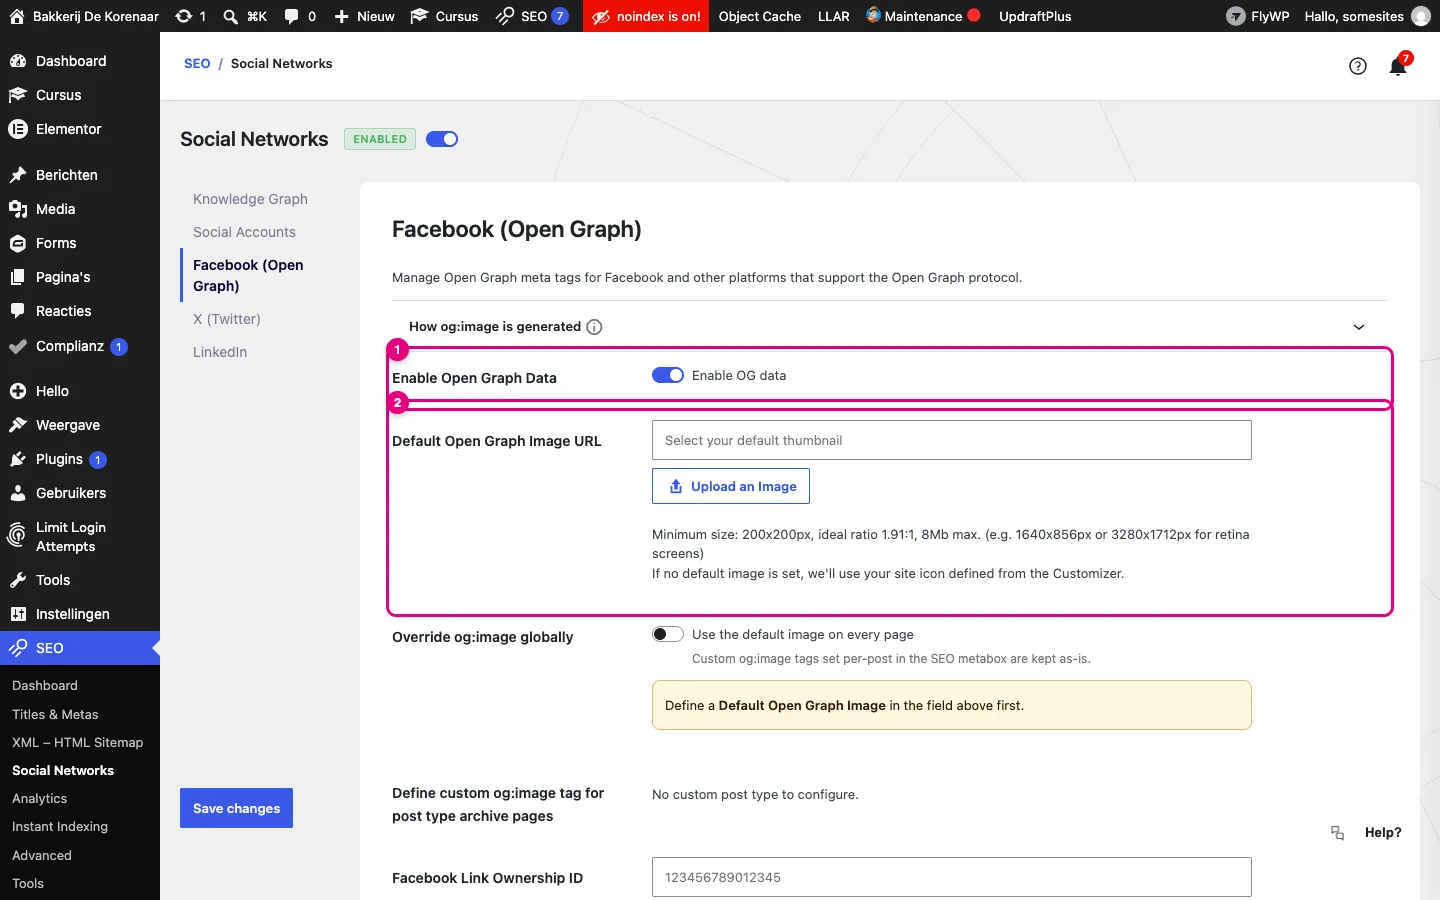Switch to the Knowledge Graph tab
The image size is (1440, 900).
250,199
